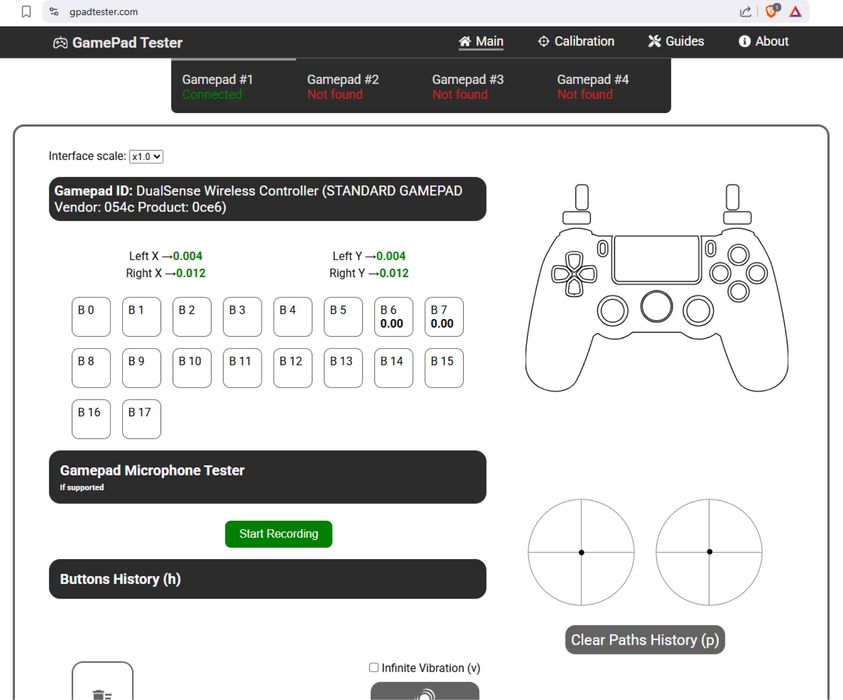The image size is (843, 700).
Task: Click the Gamepad ID info banner
Action: pos(267,199)
